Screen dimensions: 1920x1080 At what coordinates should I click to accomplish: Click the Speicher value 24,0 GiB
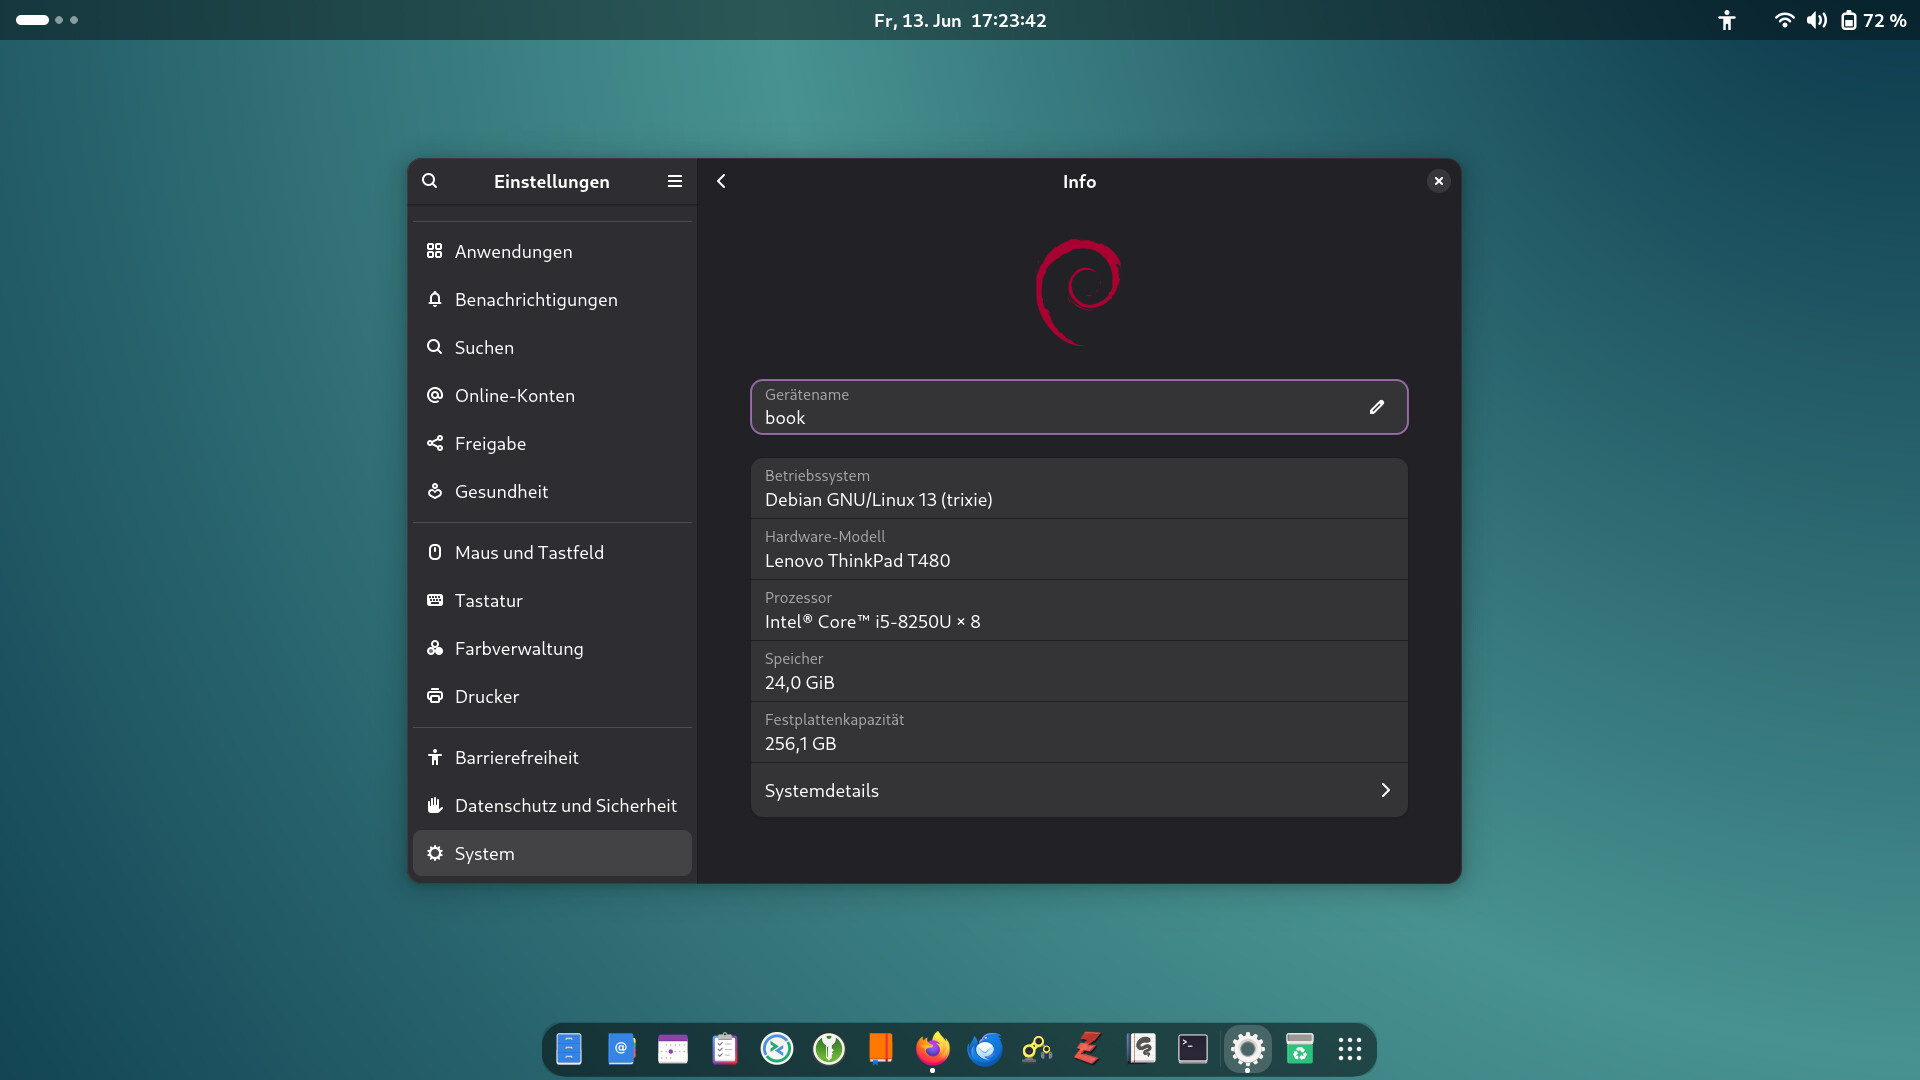(799, 683)
